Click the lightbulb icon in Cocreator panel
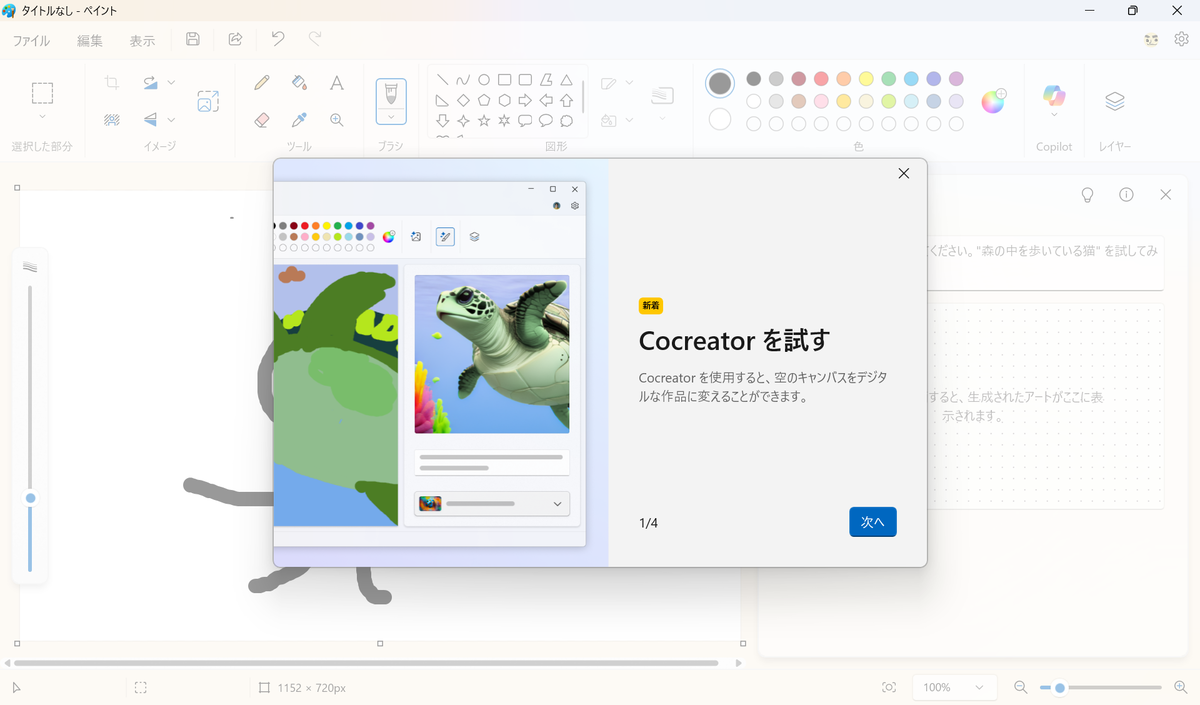The image size is (1200, 705). pos(1088,195)
